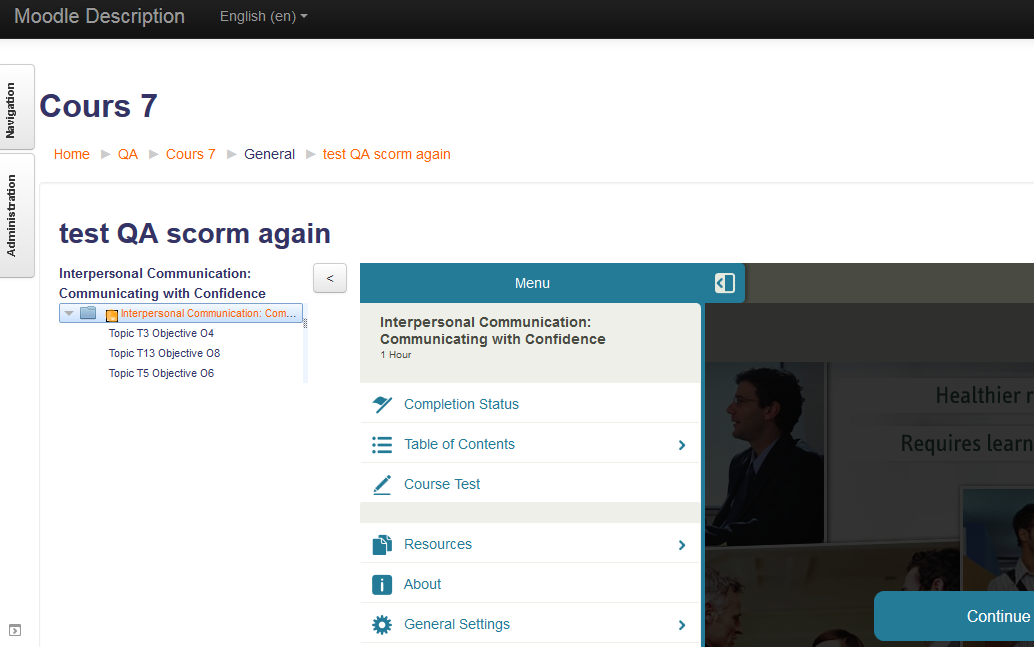Open About menu item
This screenshot has width=1034, height=647.
click(x=530, y=584)
